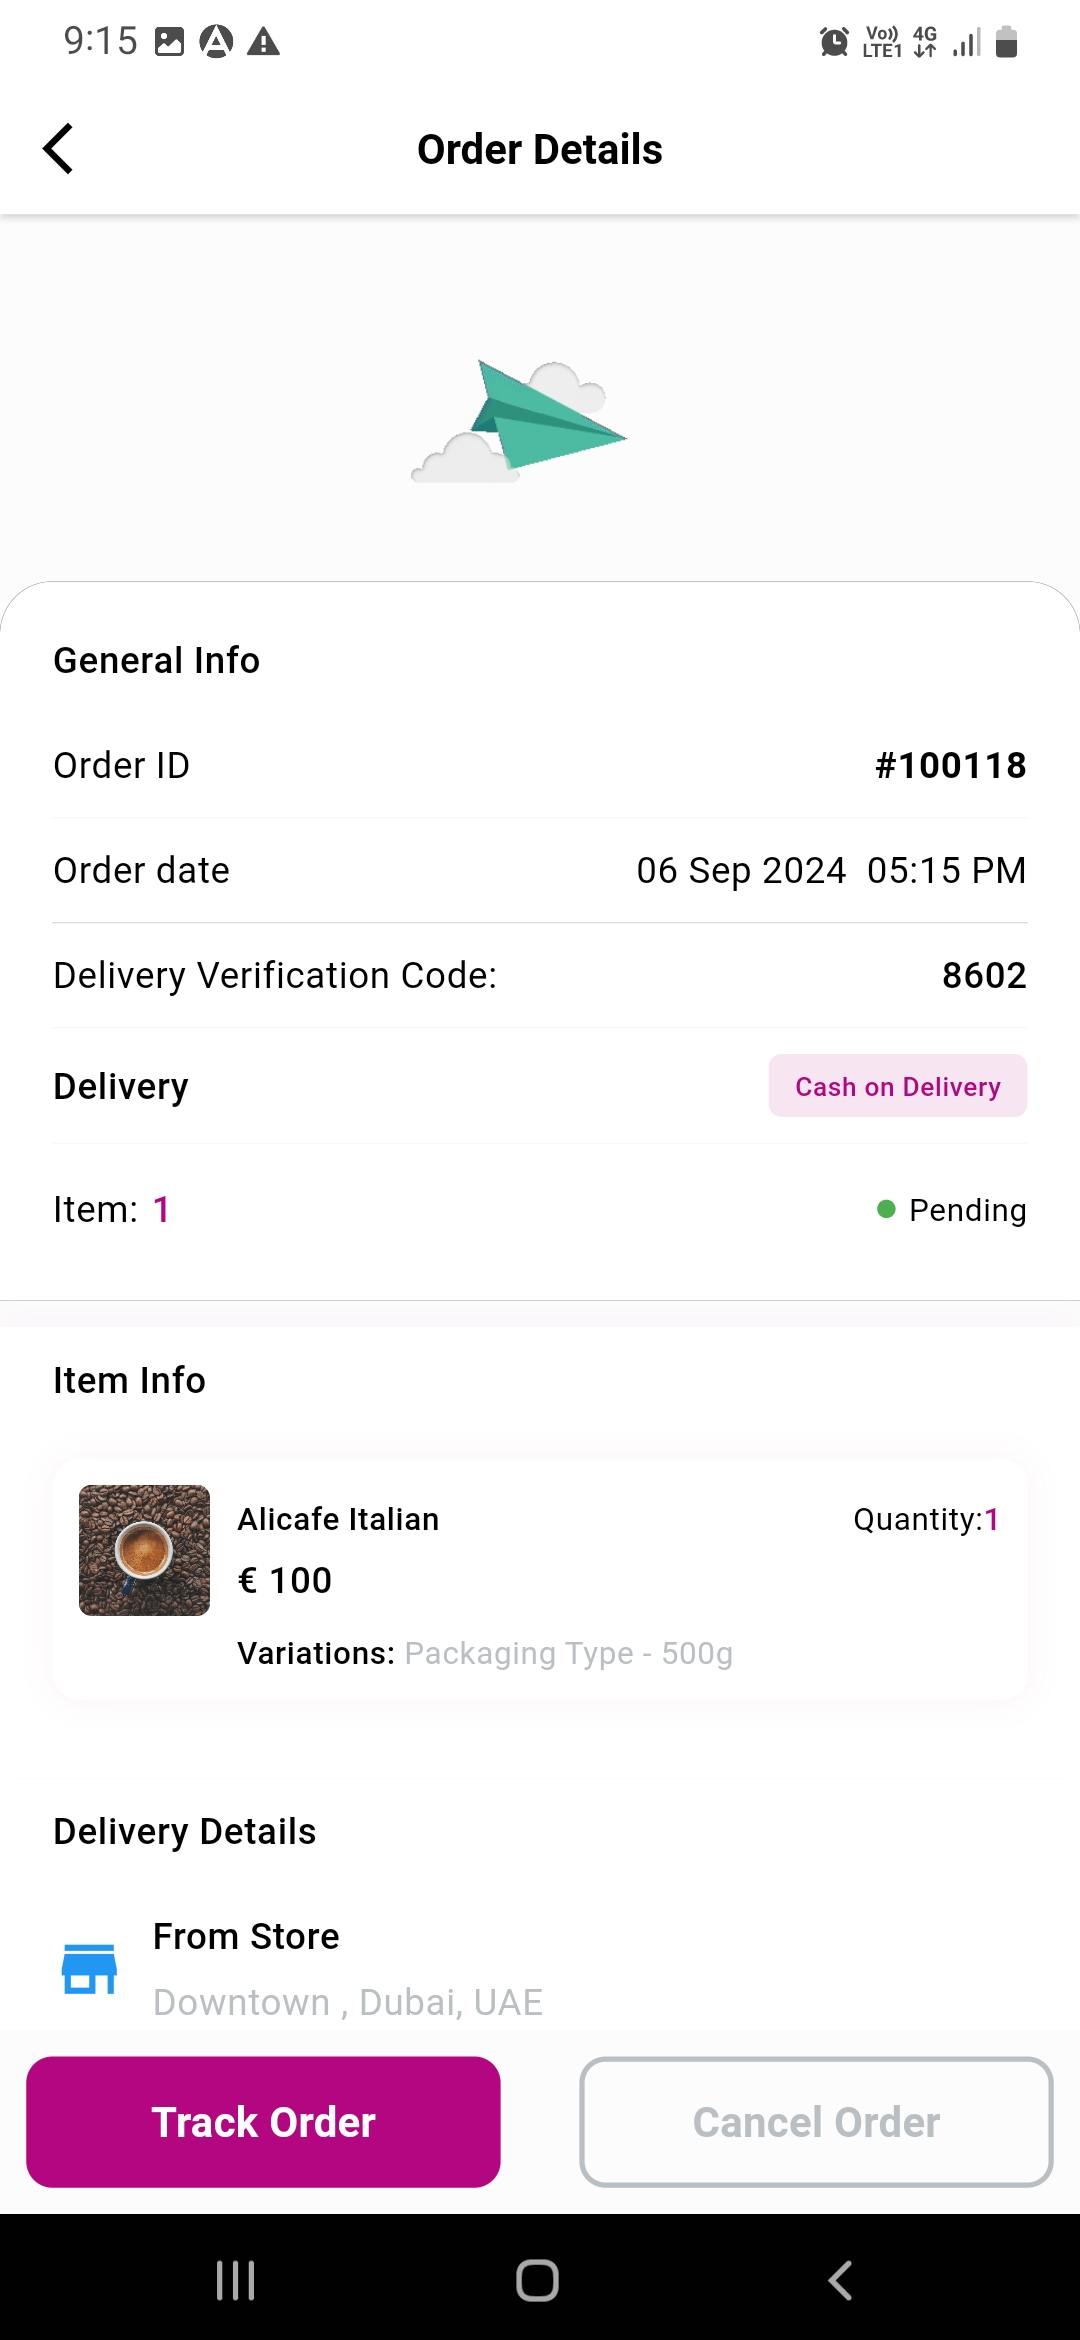
Task: Expand the General Info section
Action: [156, 659]
